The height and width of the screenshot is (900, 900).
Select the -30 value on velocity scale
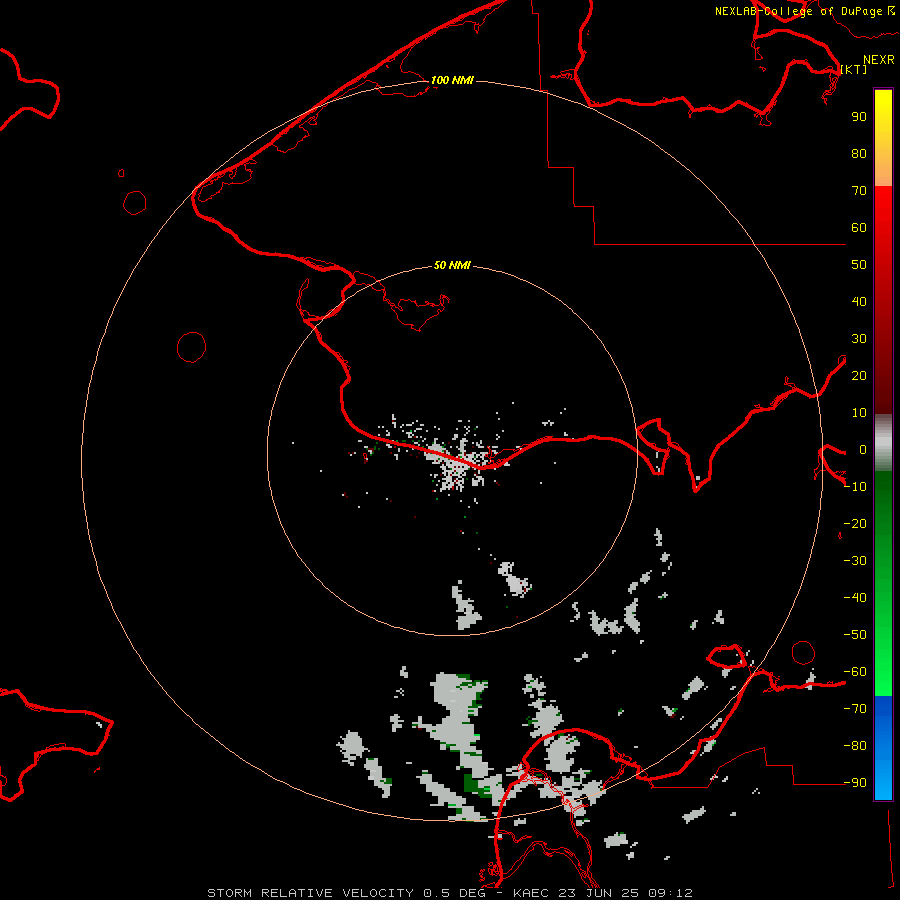[855, 561]
